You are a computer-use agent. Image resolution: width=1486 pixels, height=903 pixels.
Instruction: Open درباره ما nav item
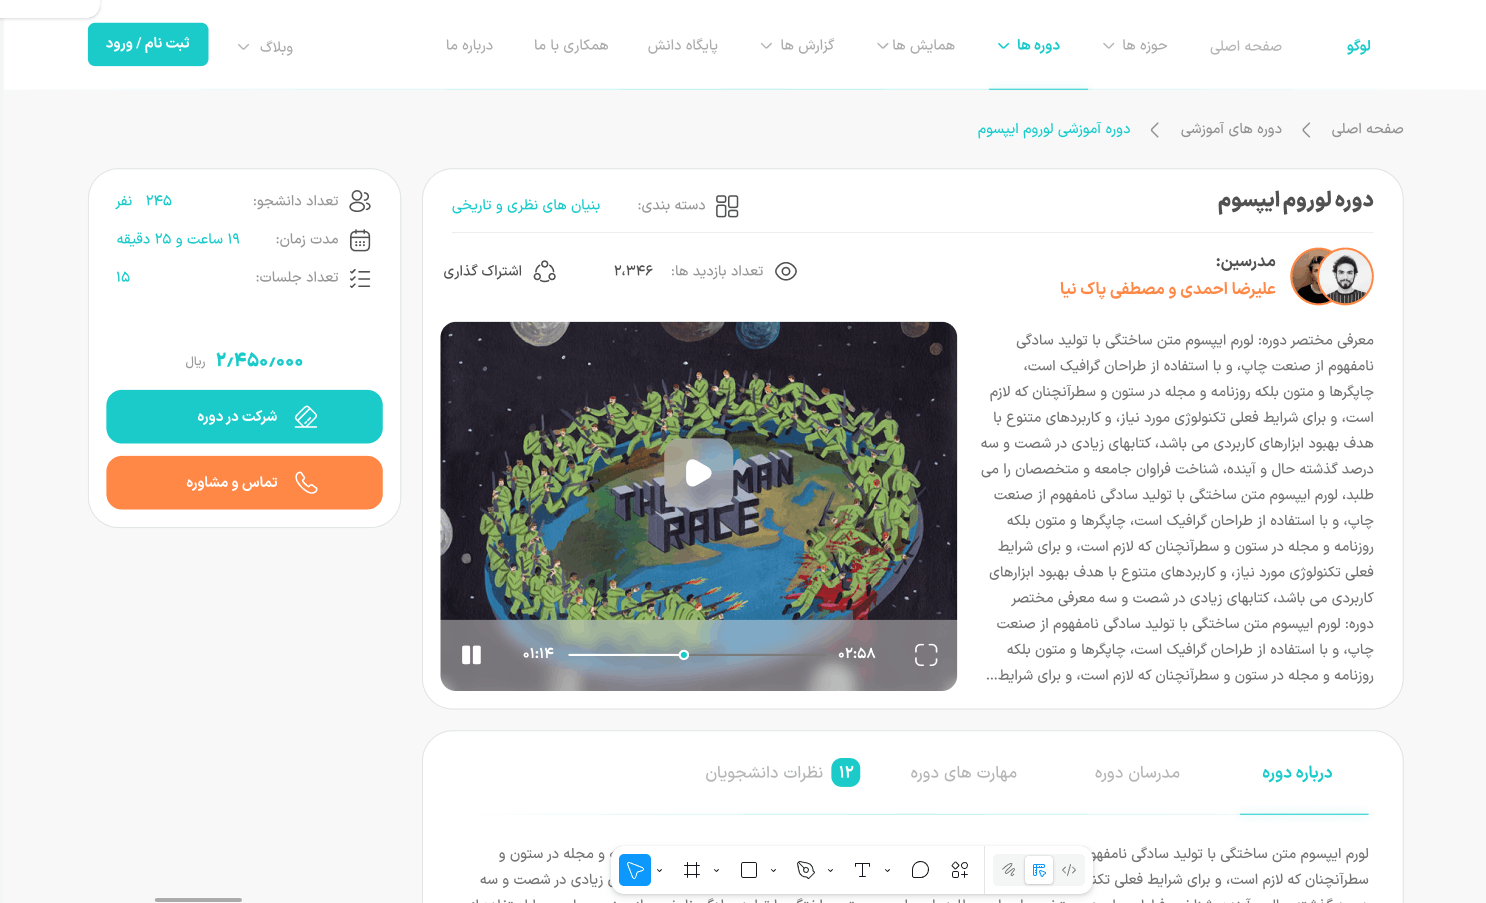pos(470,45)
